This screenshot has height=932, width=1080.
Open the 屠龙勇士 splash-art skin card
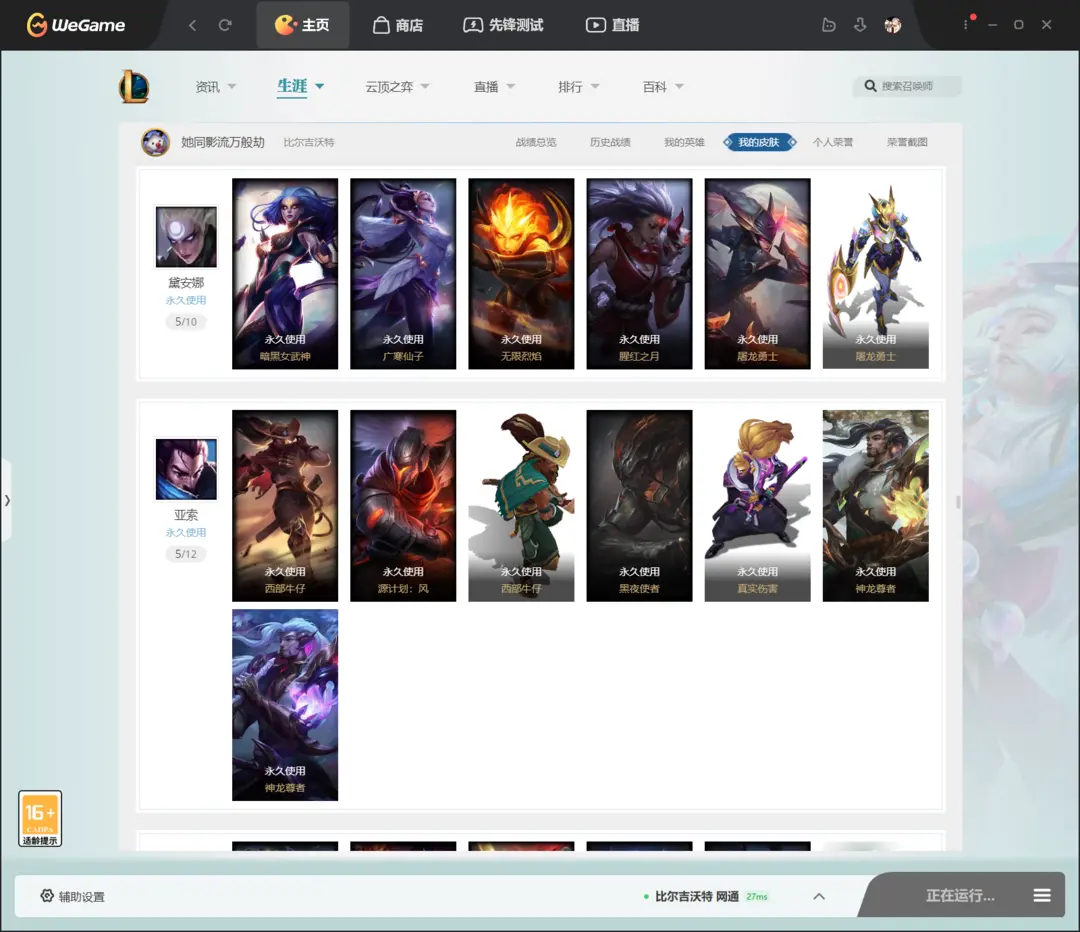[758, 273]
